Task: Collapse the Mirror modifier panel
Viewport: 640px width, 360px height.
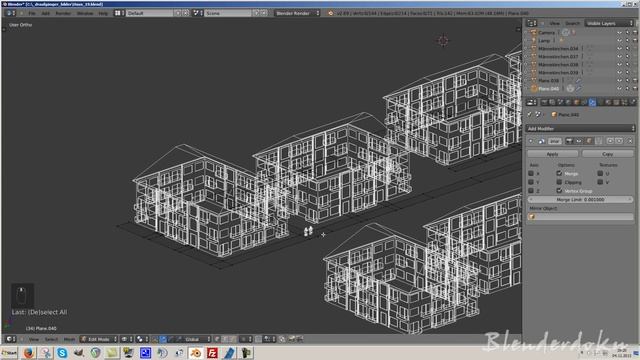Action: (x=531, y=141)
